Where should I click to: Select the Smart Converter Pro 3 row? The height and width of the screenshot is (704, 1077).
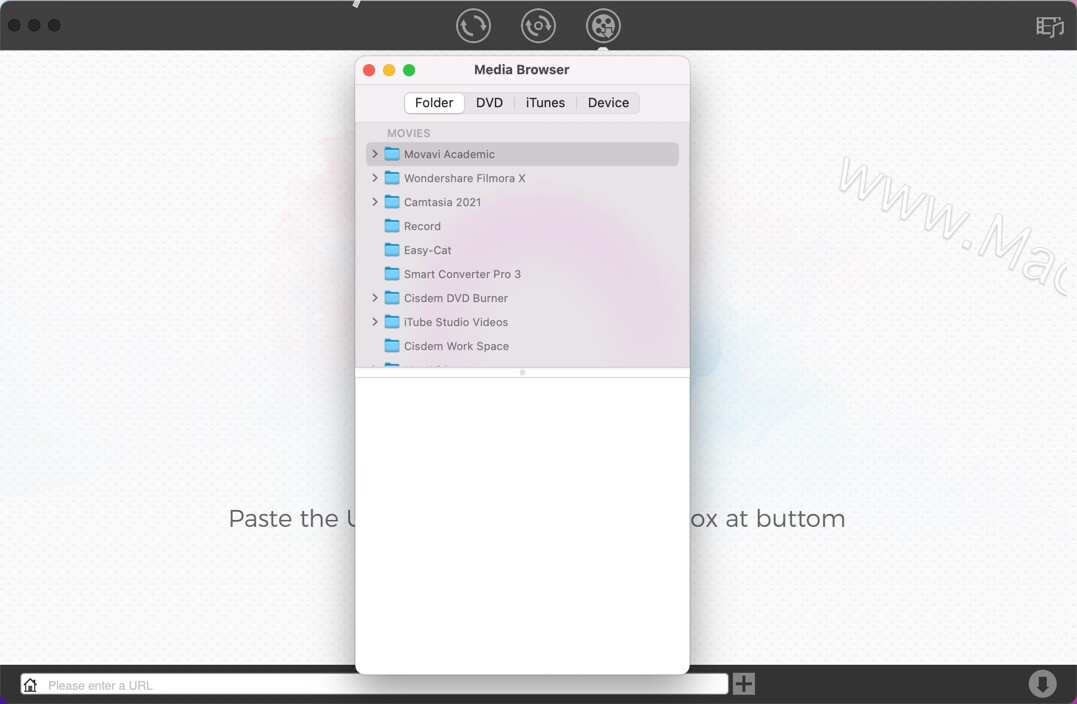[x=522, y=274]
